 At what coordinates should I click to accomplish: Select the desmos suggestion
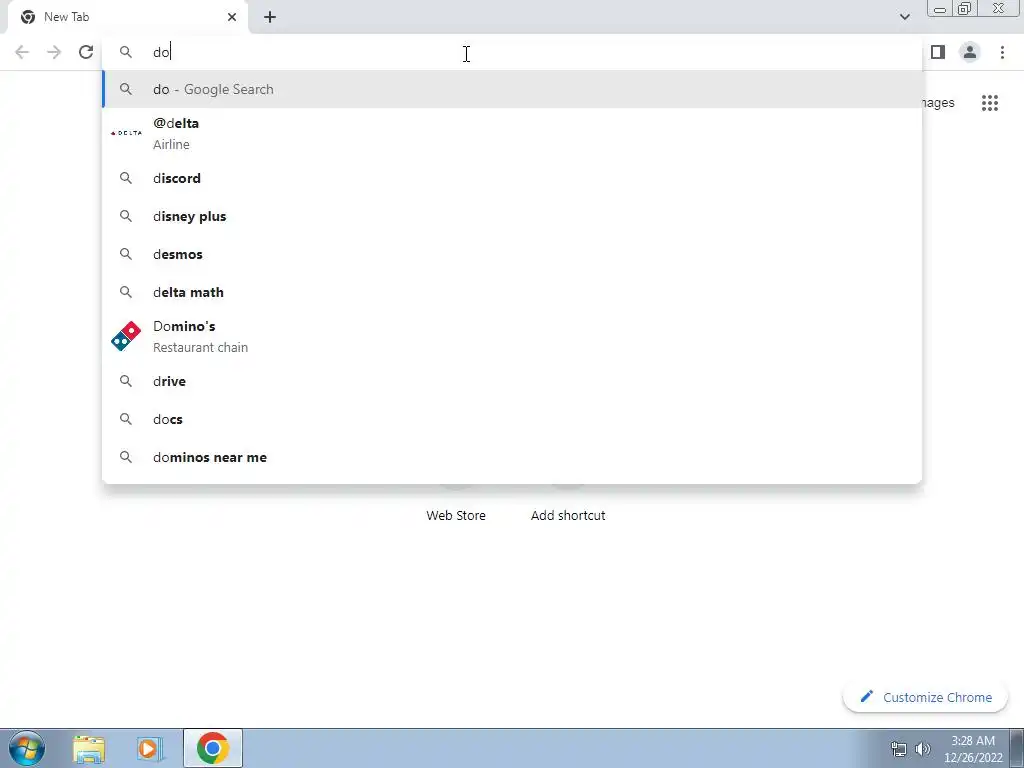(x=512, y=254)
